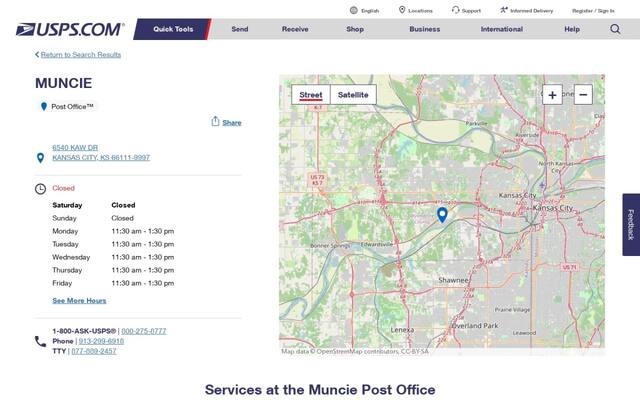Select the English language option

pos(370,11)
